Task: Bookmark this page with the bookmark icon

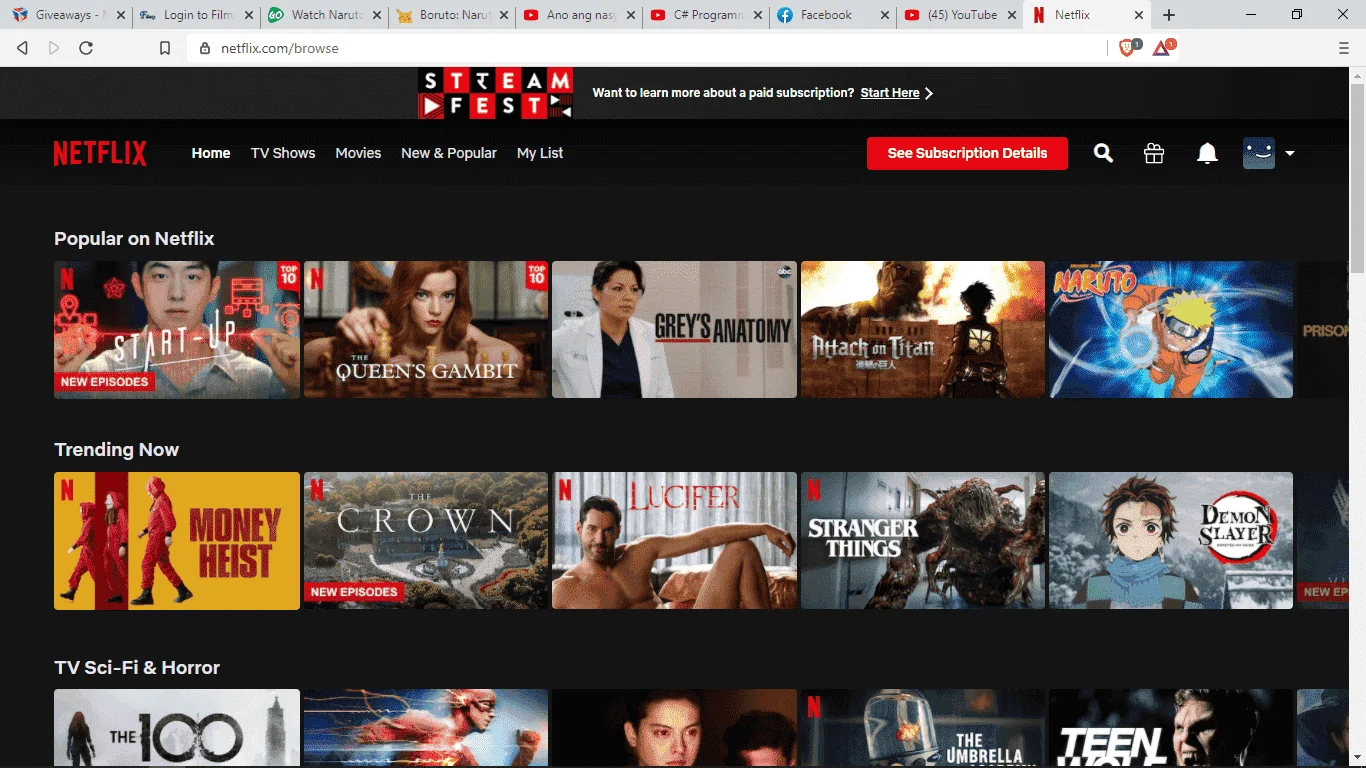Action: (165, 48)
